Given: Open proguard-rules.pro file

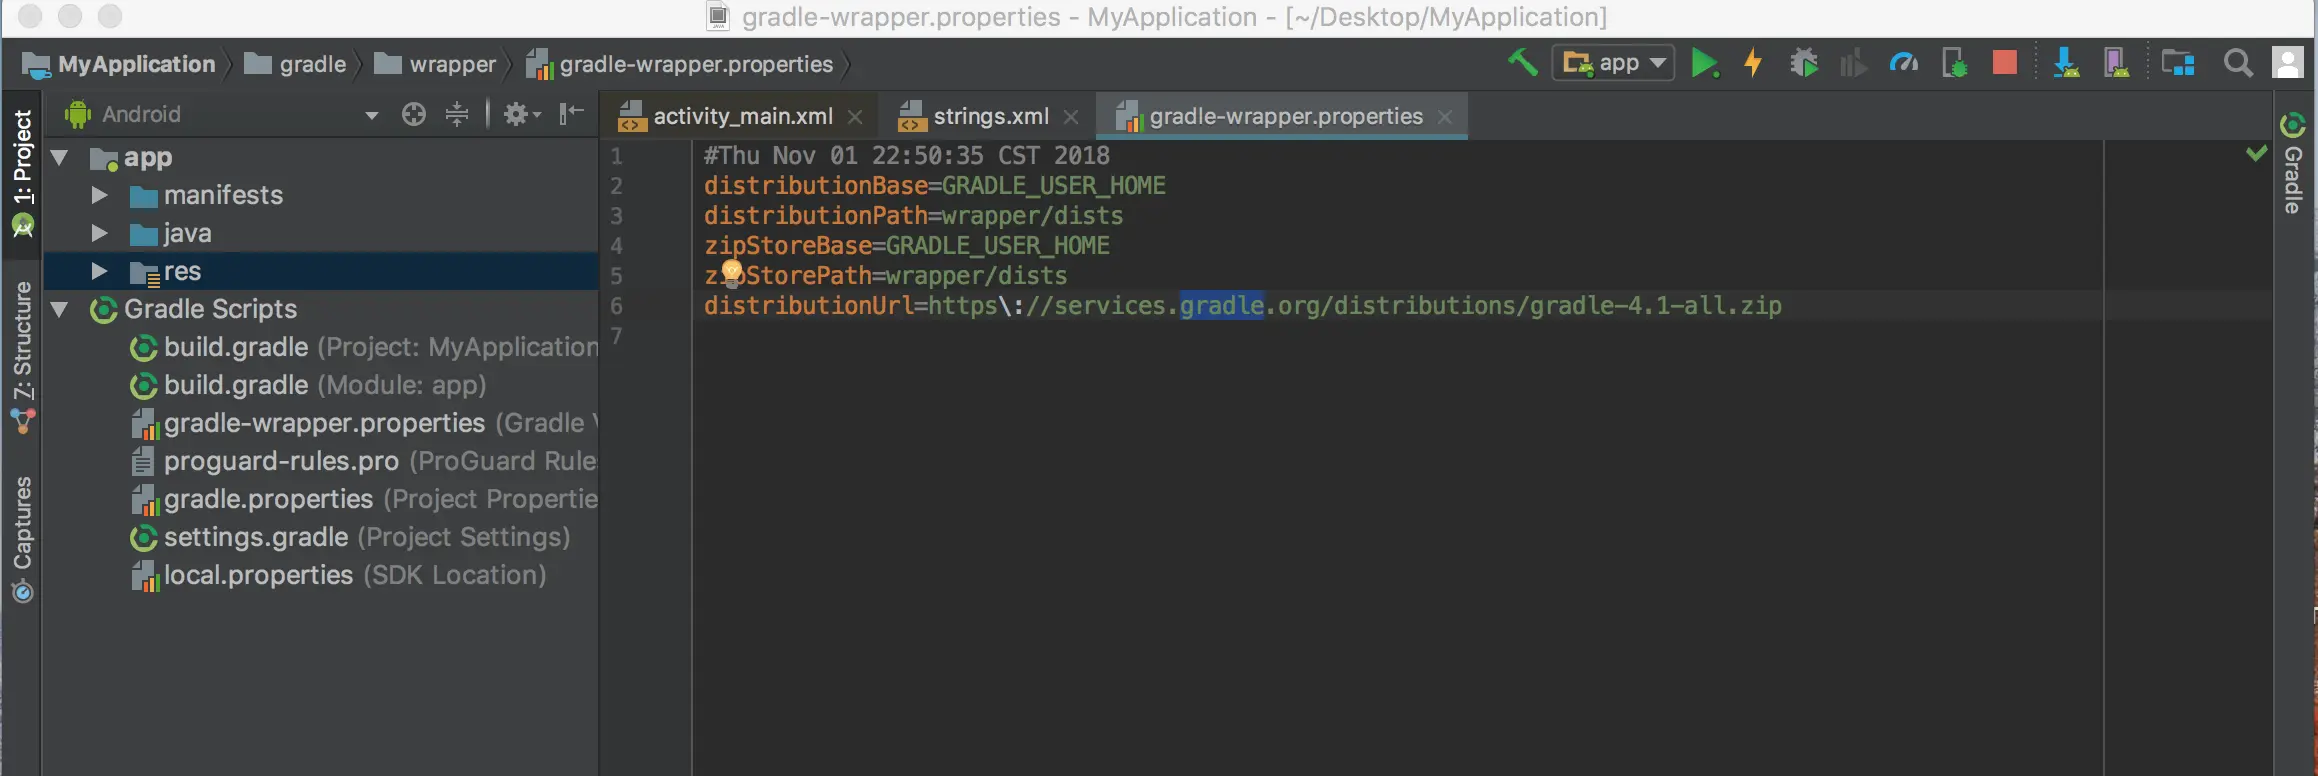Looking at the screenshot, I should pos(364,461).
